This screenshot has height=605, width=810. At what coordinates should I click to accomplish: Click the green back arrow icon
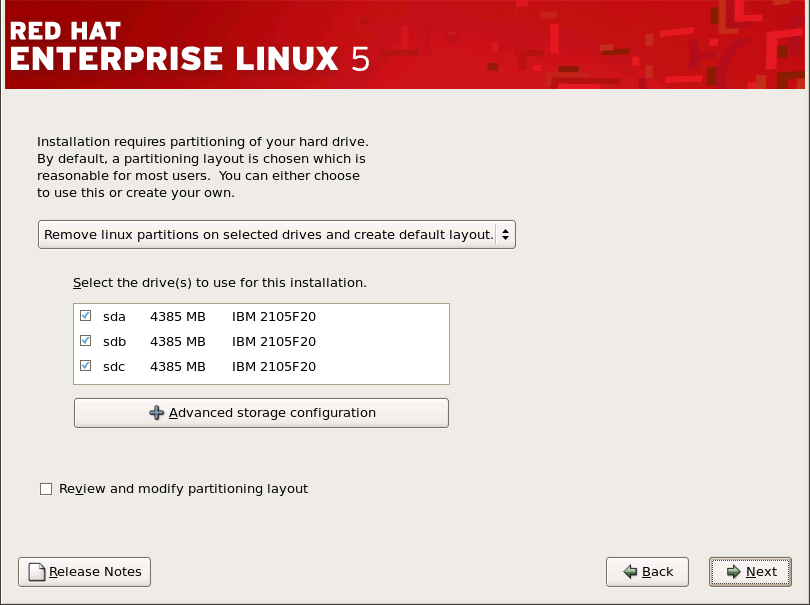pyautogui.click(x=630, y=571)
